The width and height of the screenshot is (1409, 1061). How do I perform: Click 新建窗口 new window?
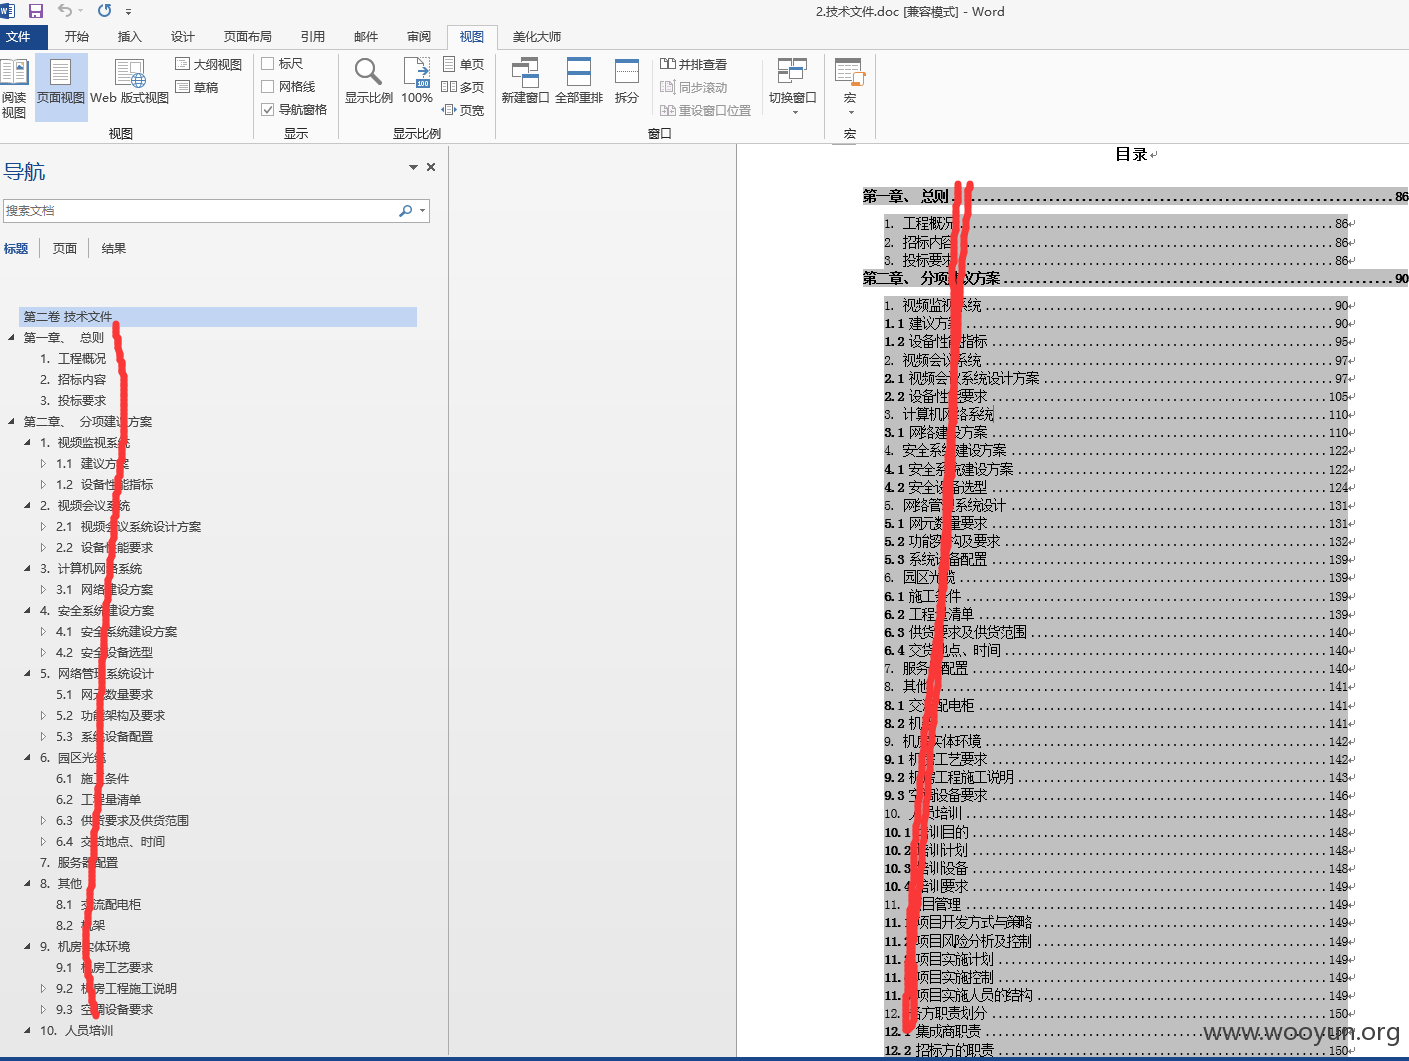click(525, 82)
